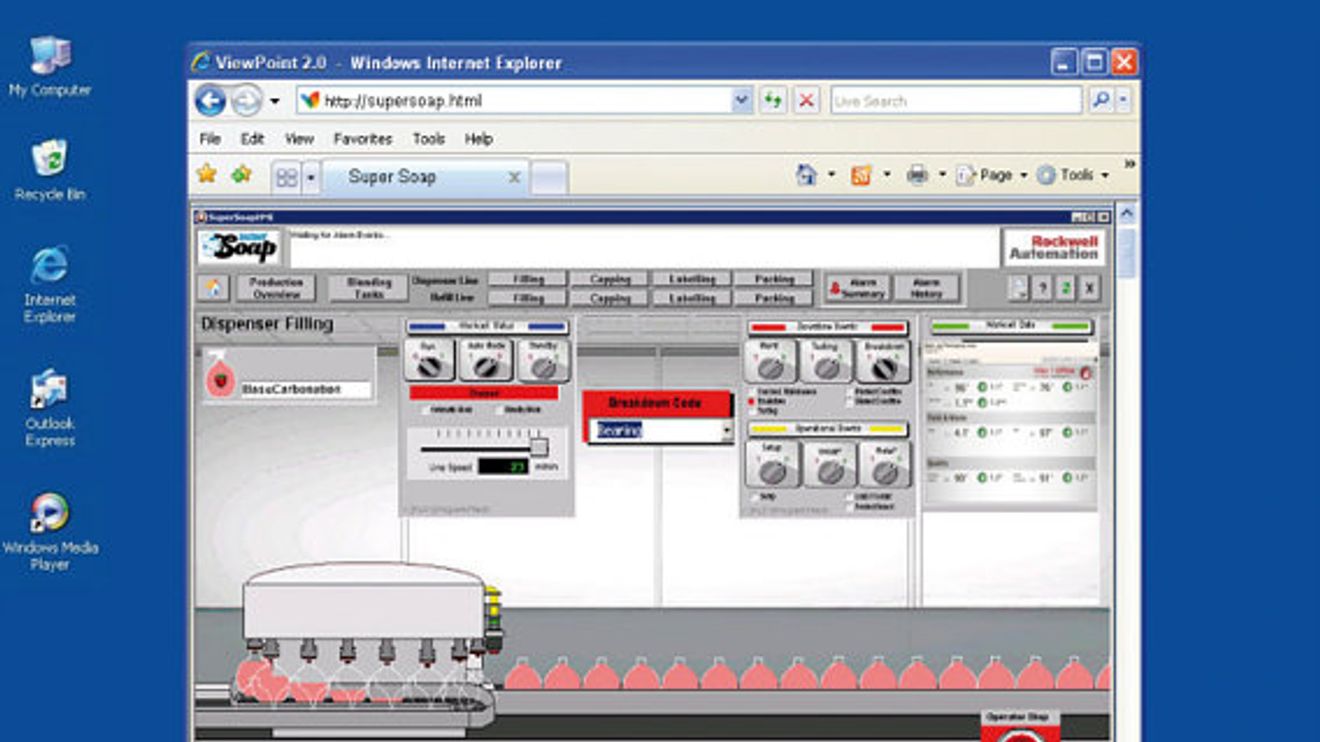Open the Feeds dropdown arrow
The width and height of the screenshot is (1320, 742).
(x=886, y=175)
